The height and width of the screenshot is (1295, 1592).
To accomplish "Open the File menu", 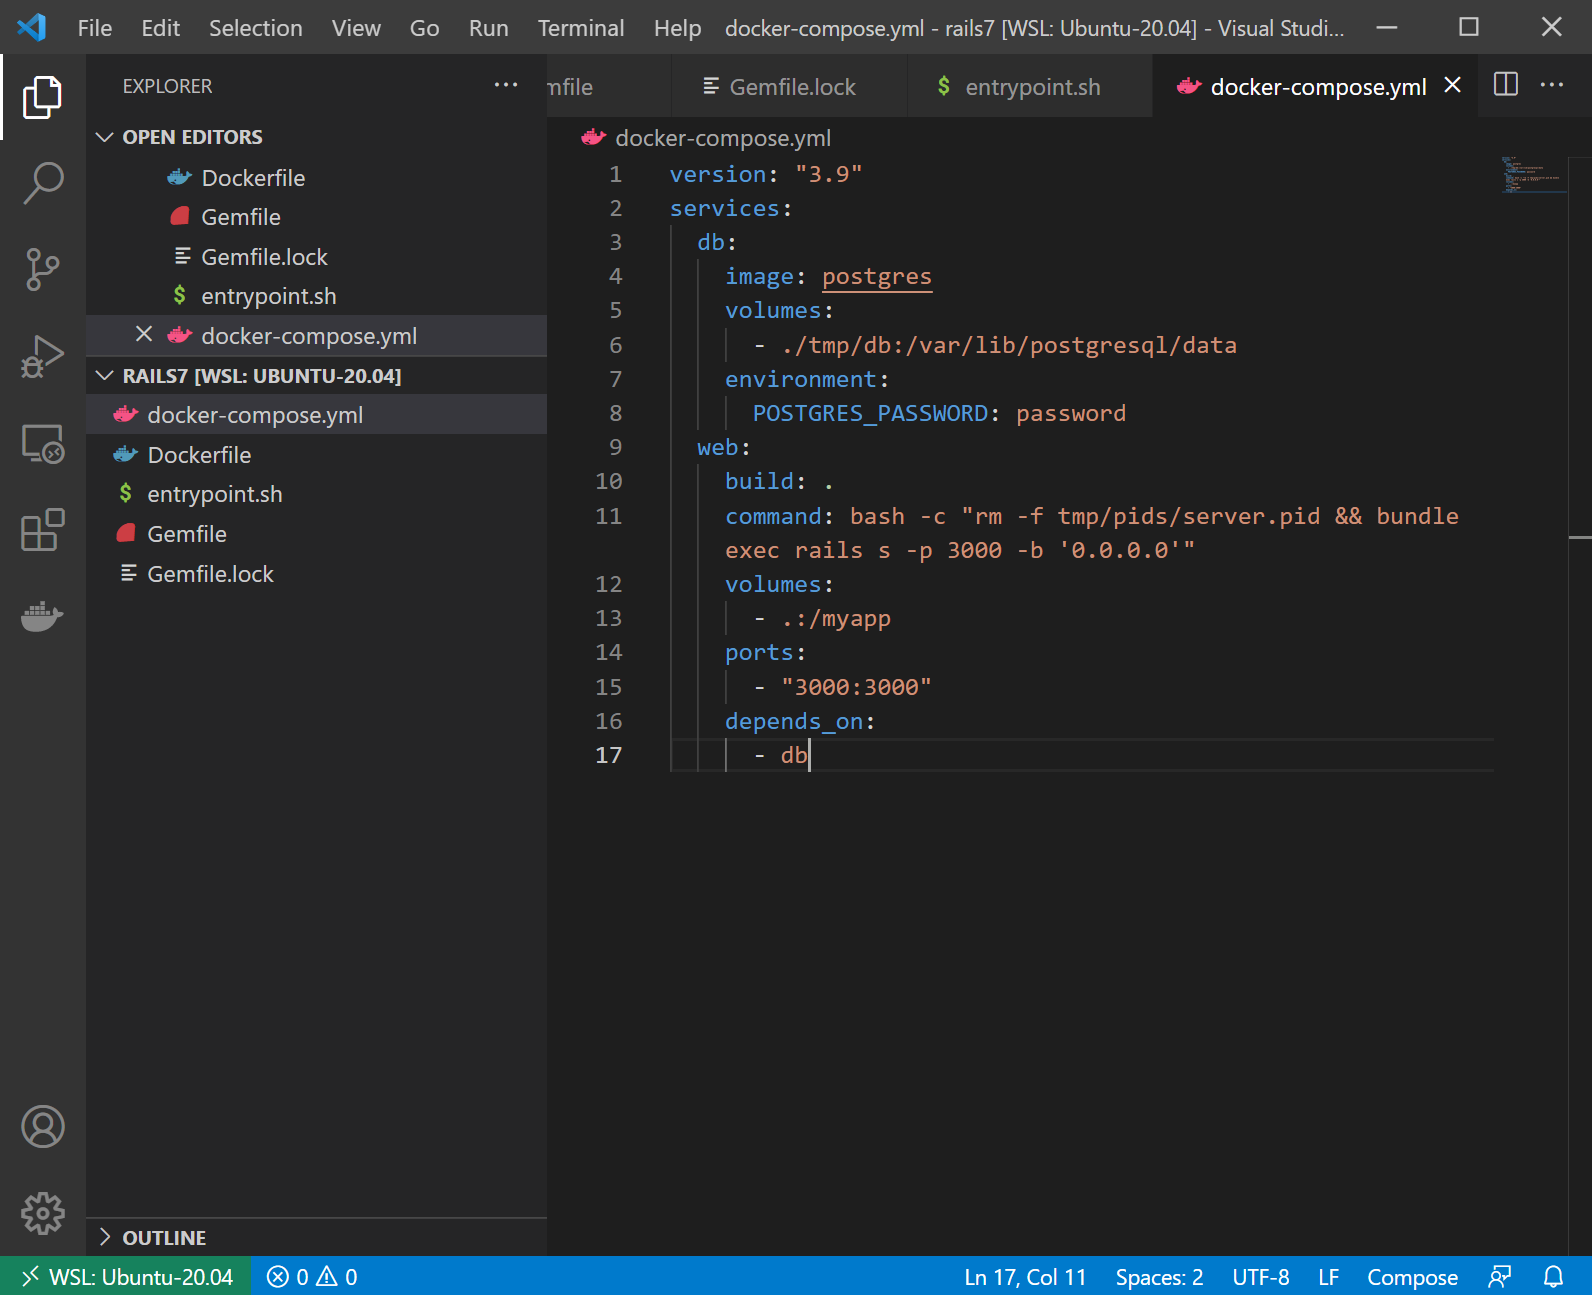I will [95, 28].
